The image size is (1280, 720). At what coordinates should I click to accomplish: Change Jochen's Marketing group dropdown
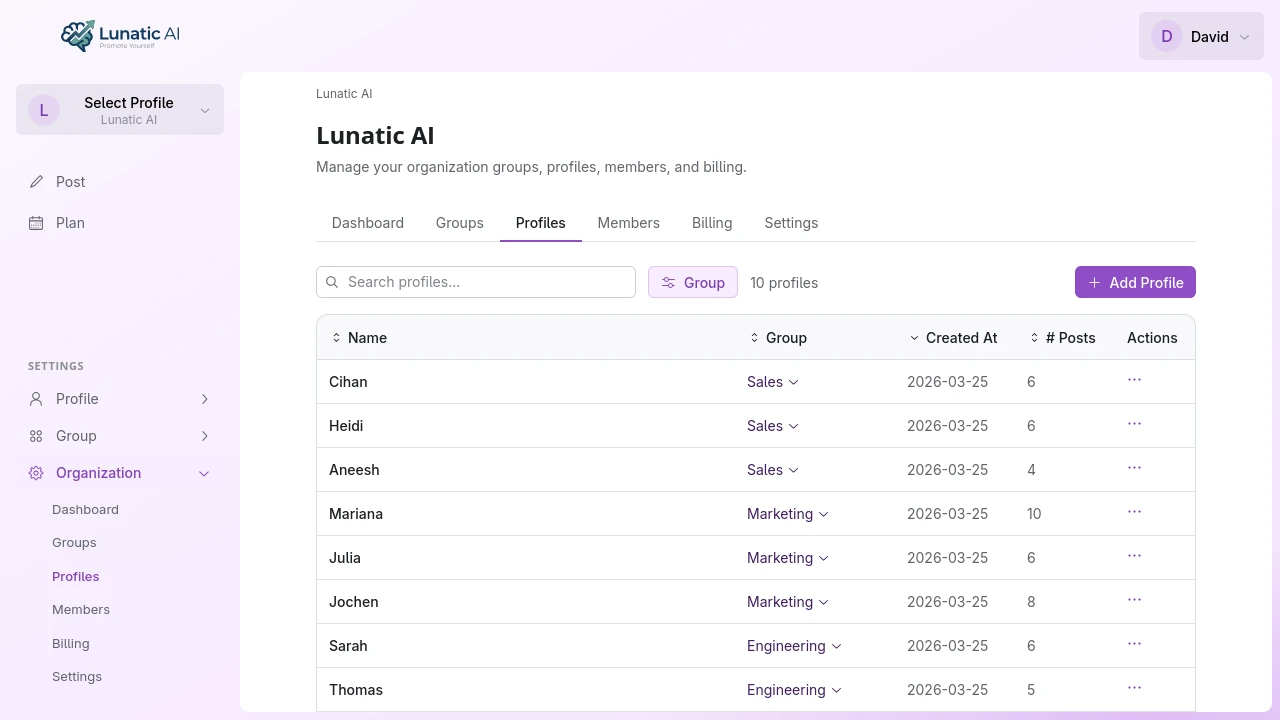[788, 602]
